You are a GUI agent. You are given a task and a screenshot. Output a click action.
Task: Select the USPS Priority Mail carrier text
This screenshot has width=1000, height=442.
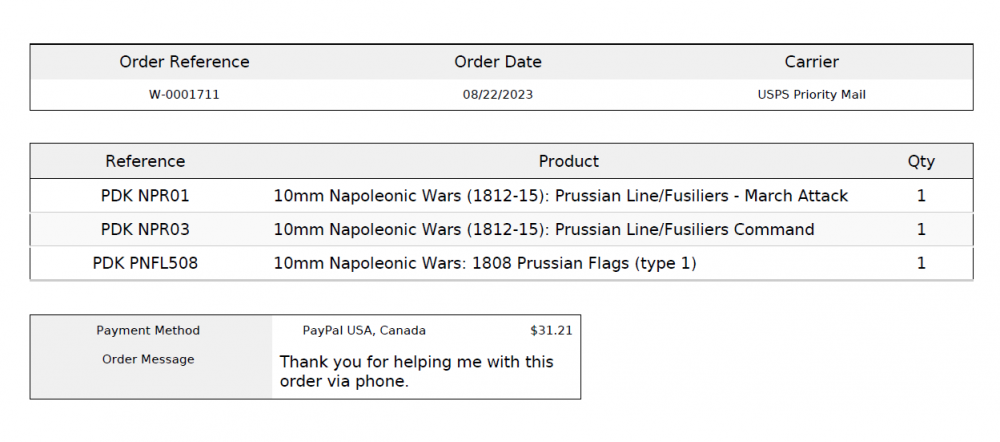pyautogui.click(x=811, y=95)
